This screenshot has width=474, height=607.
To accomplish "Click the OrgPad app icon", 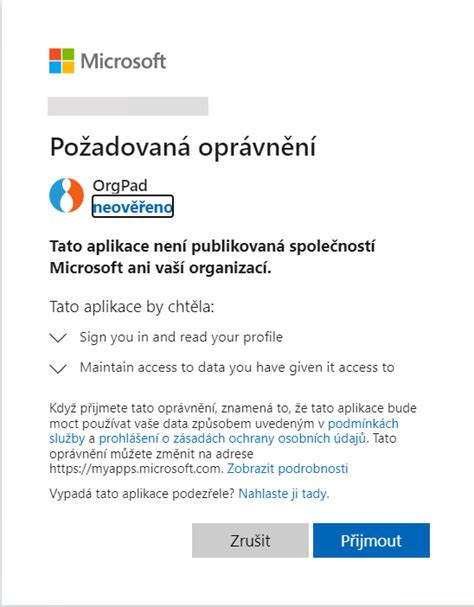I will coord(67,195).
